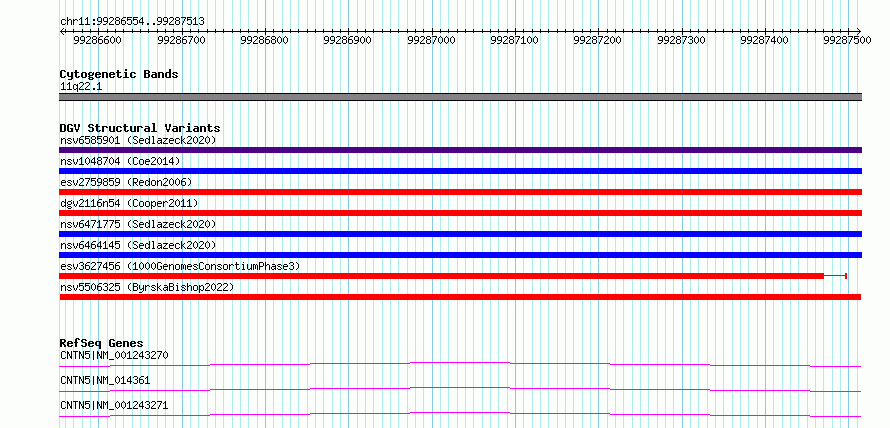The image size is (890, 428).
Task: Click ruler tick label 99286800
Action: (x=265, y=40)
